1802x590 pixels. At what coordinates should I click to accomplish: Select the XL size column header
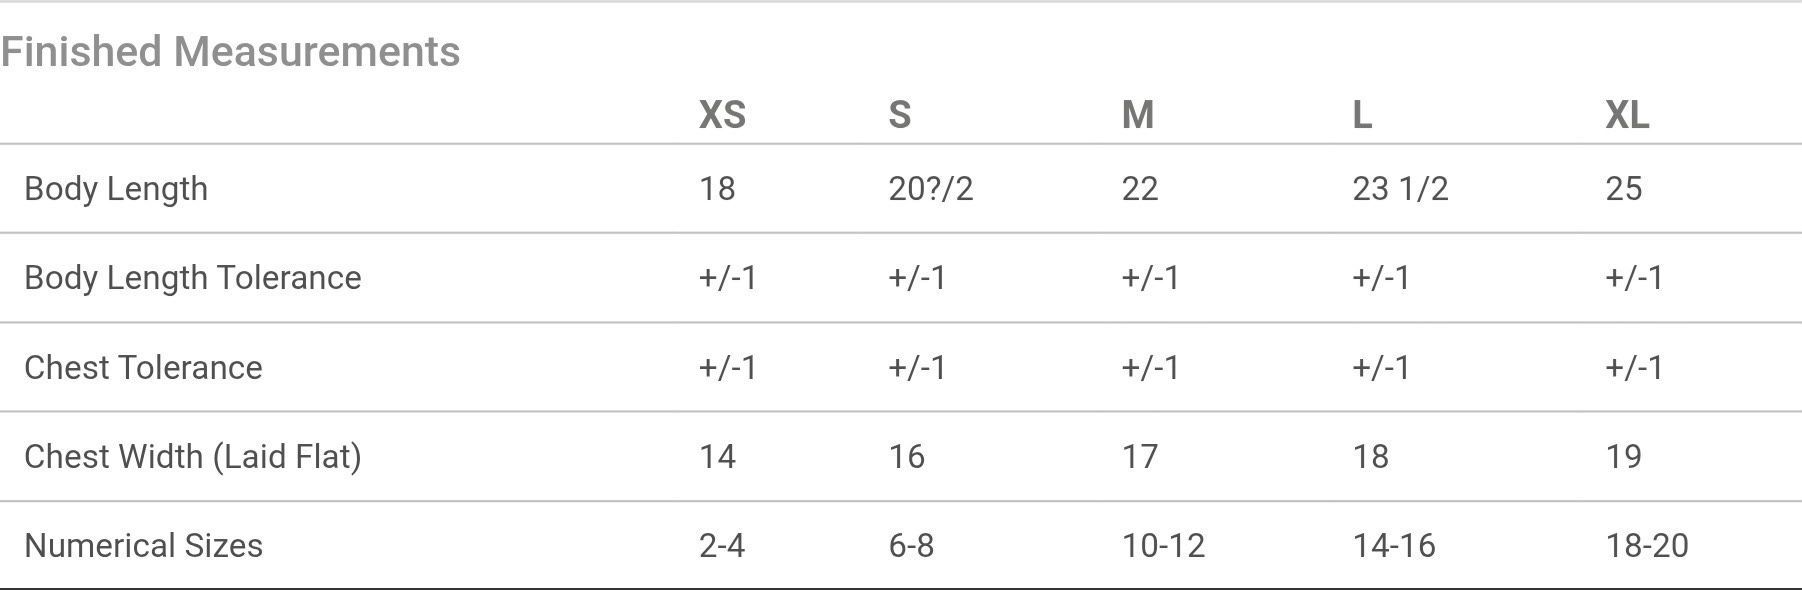point(1627,115)
